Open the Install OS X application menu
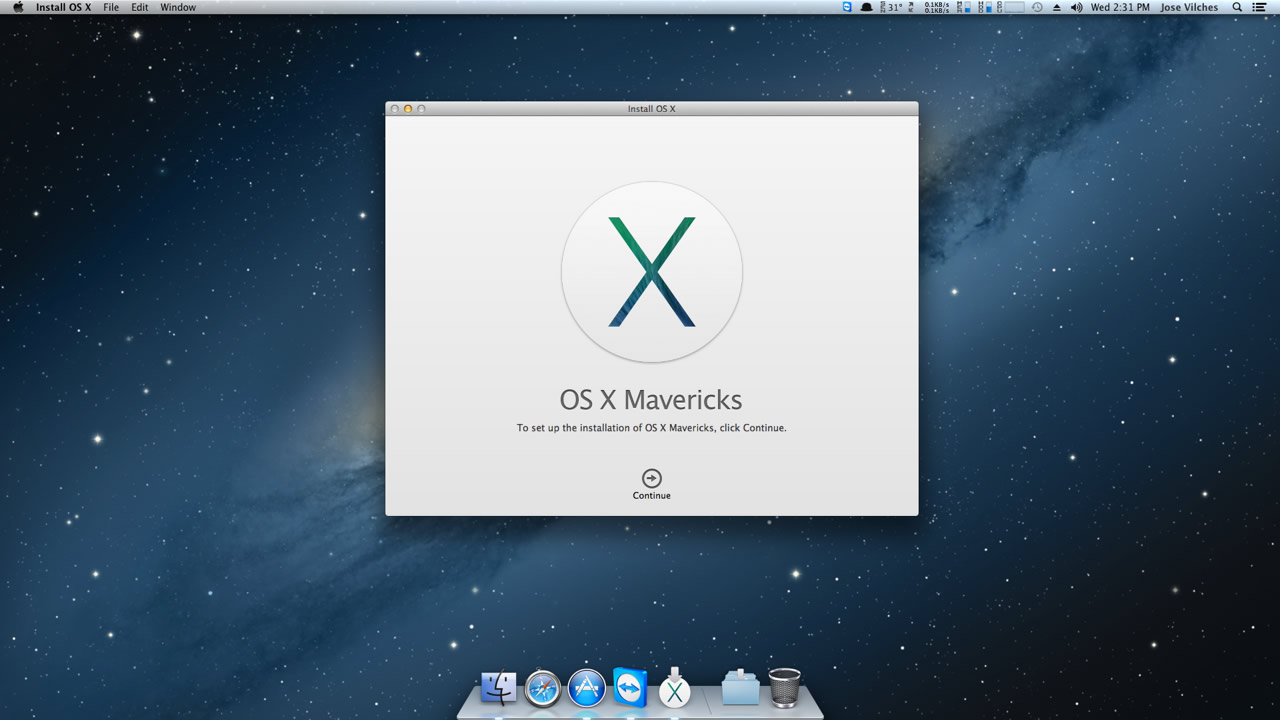Image resolution: width=1280 pixels, height=720 pixels. [63, 7]
